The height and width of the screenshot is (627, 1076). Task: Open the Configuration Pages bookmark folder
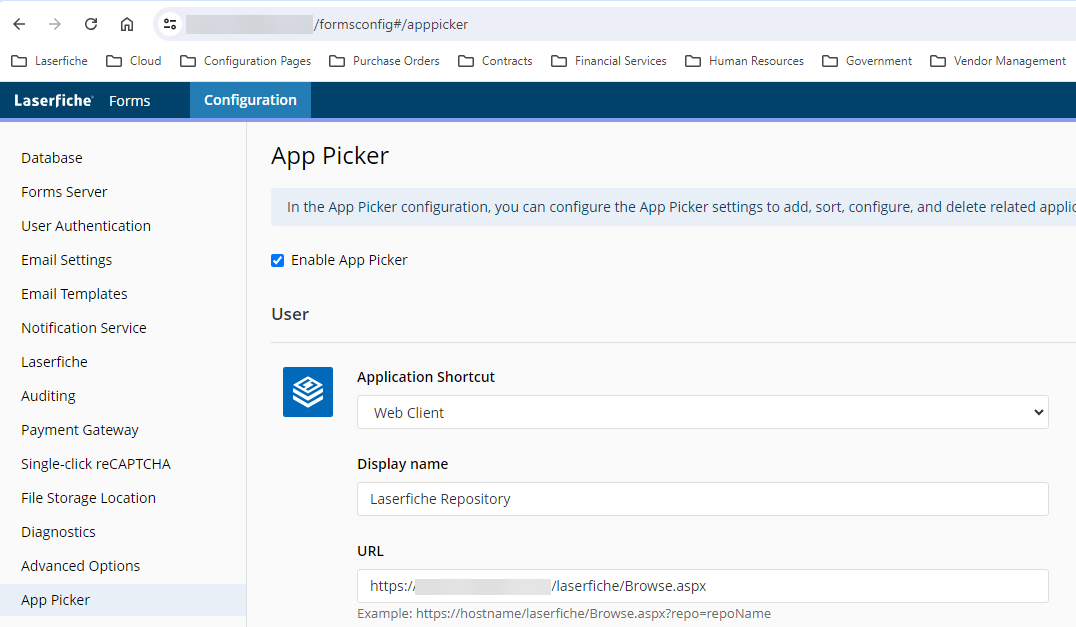click(246, 61)
